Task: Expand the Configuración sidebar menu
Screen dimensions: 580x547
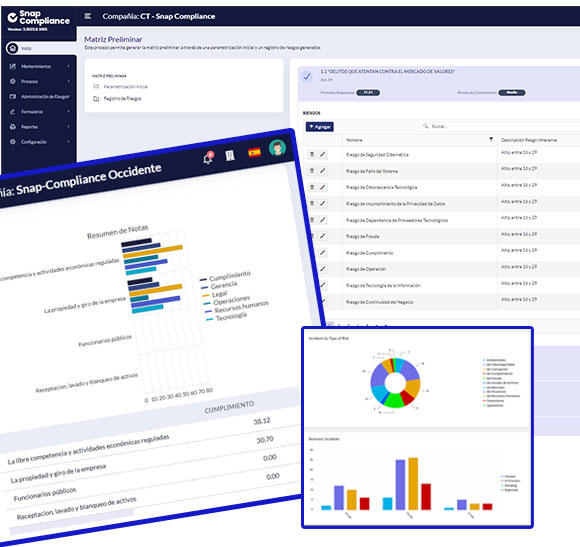Action: pyautogui.click(x=40, y=142)
